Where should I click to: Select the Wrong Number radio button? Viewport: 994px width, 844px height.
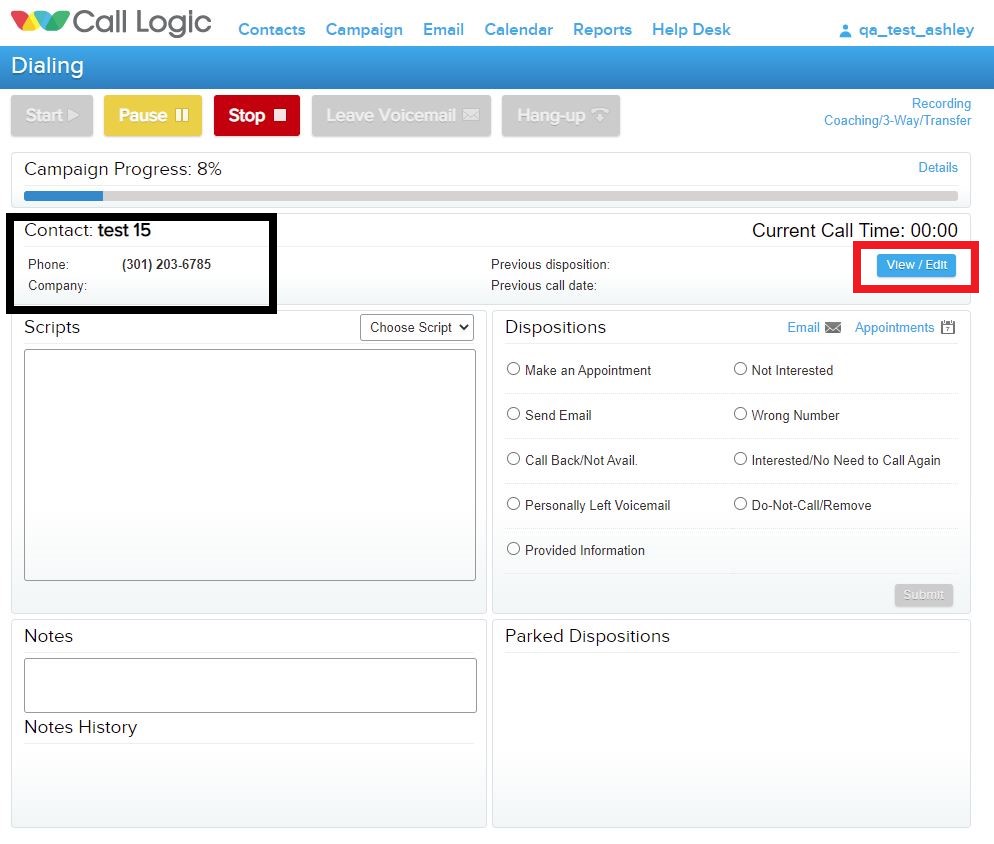tap(740, 414)
